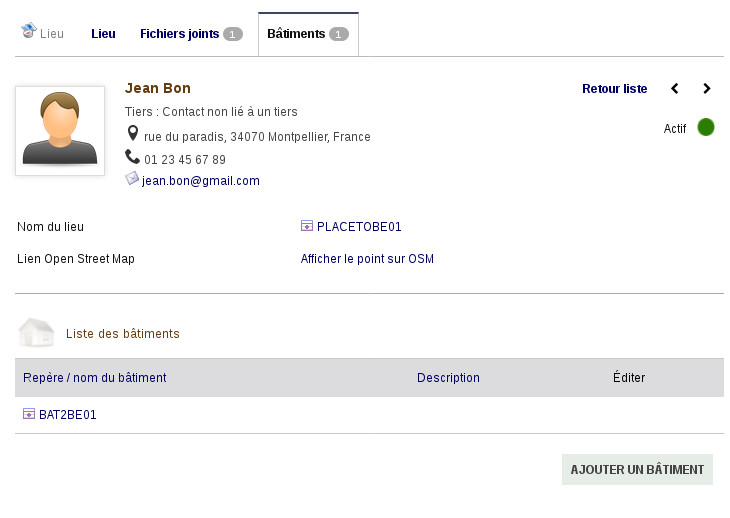Go to next record with right chevron

pos(707,89)
